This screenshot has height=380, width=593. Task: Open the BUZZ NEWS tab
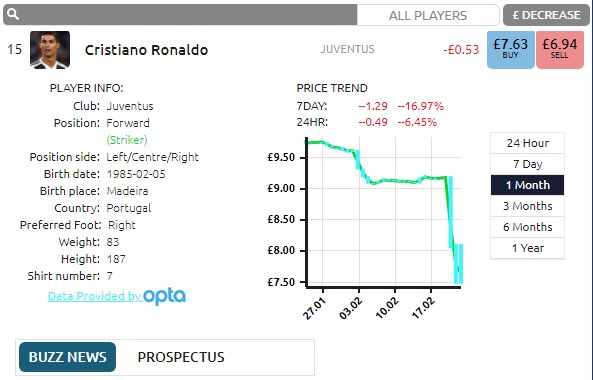click(68, 357)
